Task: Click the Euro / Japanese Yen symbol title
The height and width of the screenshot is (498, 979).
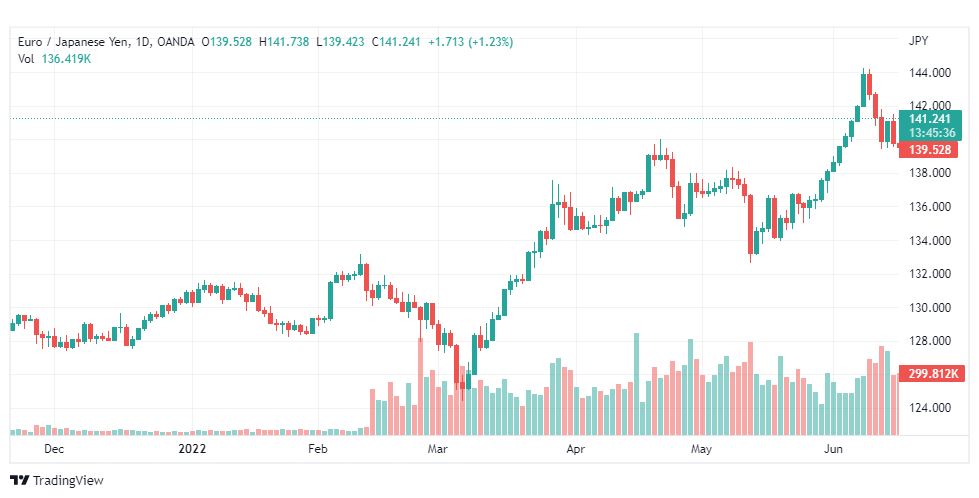Action: click(x=73, y=42)
